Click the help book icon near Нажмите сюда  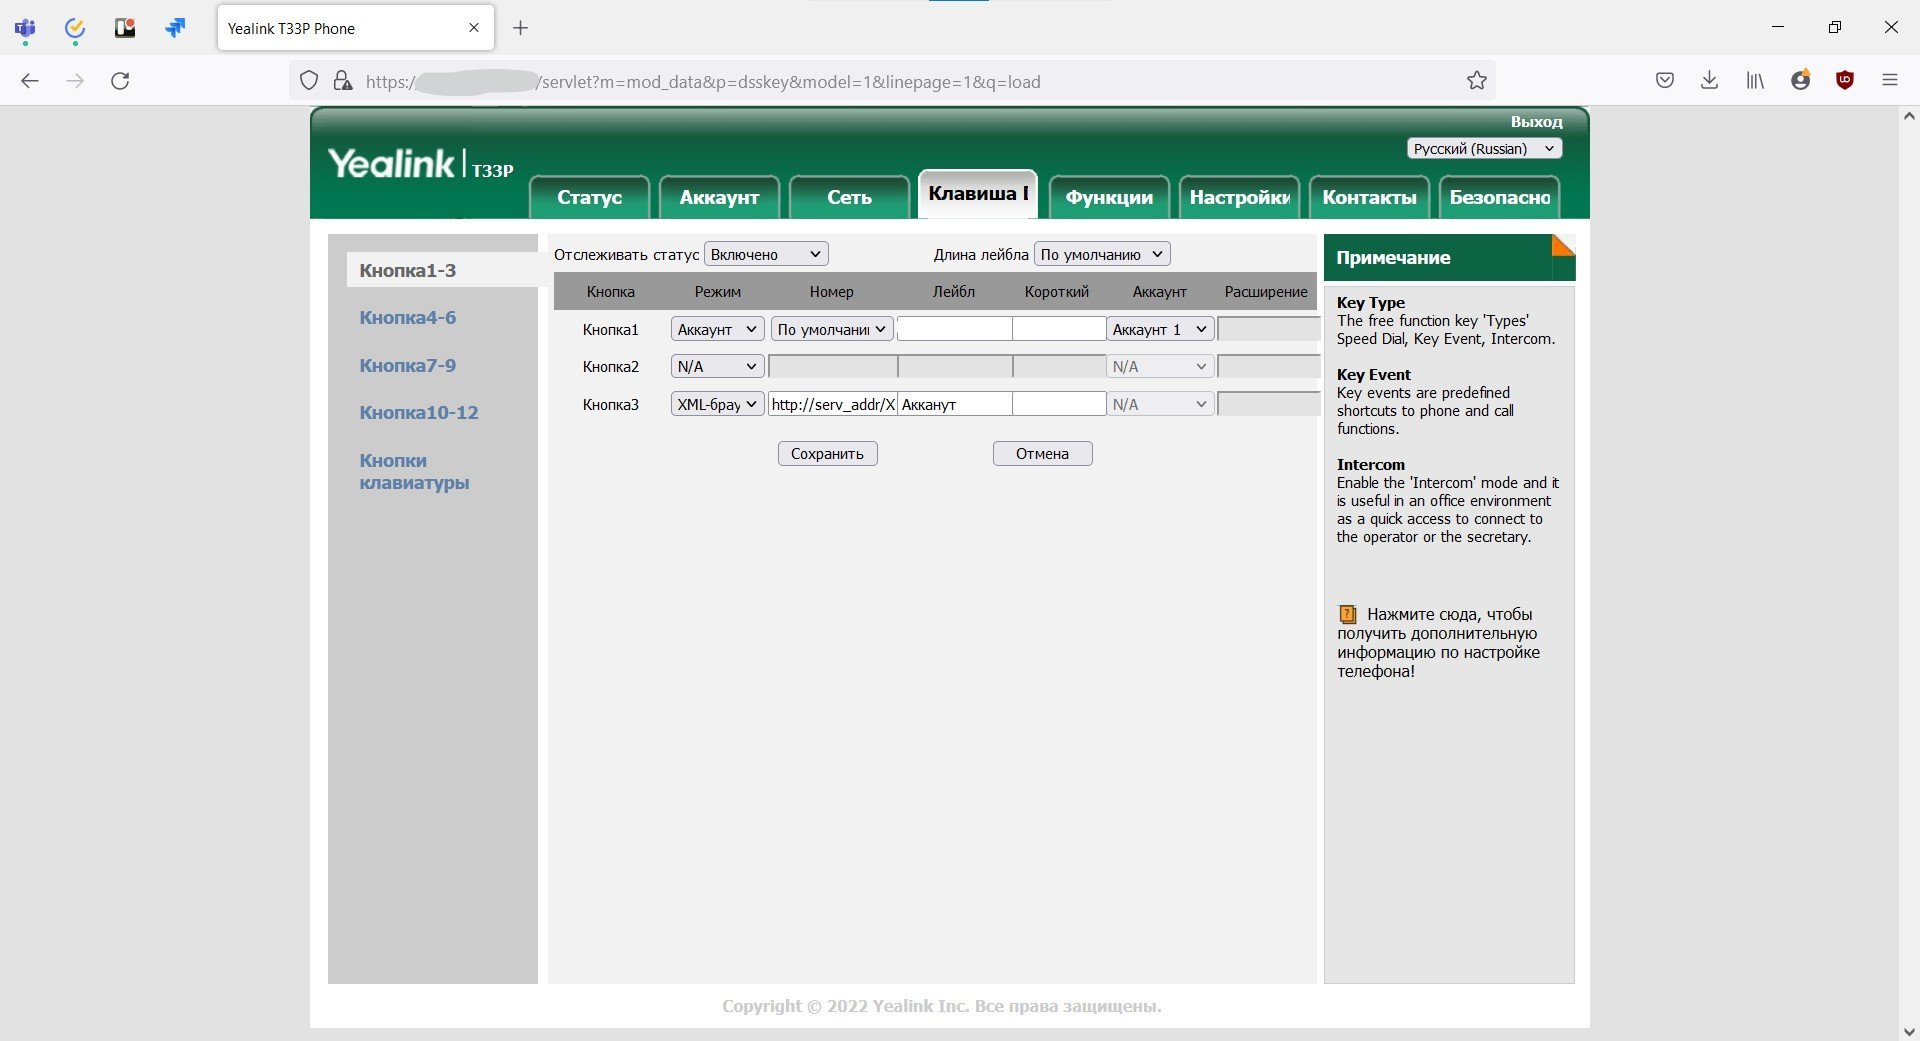[x=1348, y=614]
